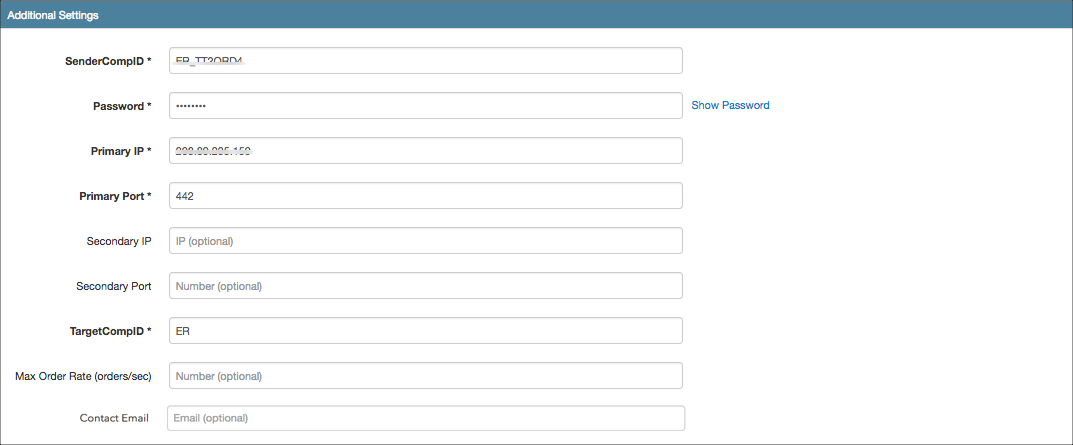Click the Show Password link

coord(730,105)
